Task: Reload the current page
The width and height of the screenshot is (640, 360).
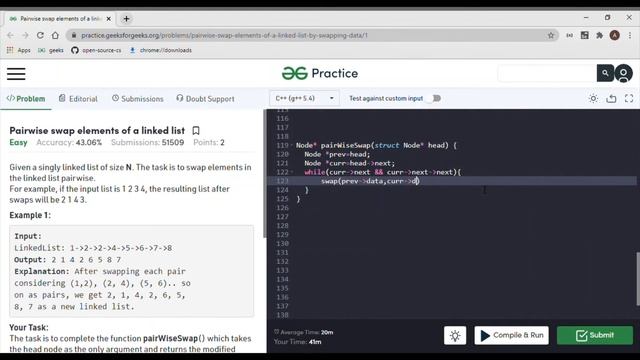Action: [x=40, y=36]
